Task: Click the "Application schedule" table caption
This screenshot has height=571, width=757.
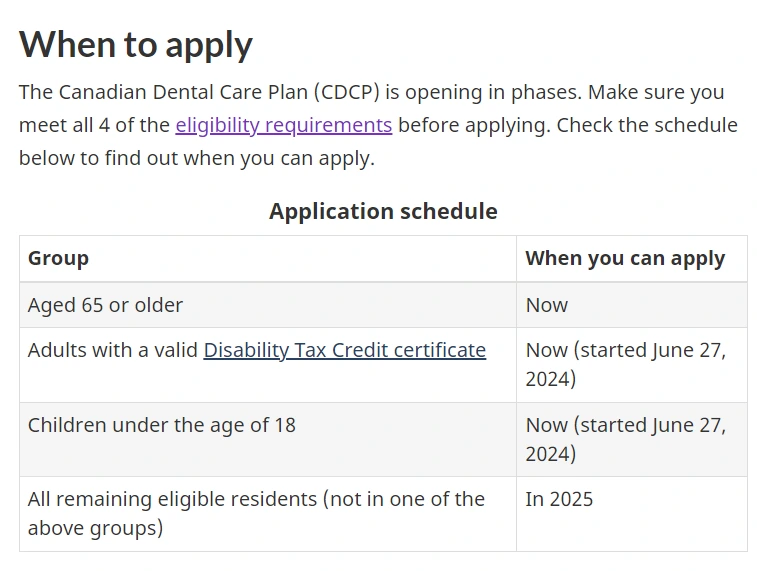Action: click(x=383, y=211)
